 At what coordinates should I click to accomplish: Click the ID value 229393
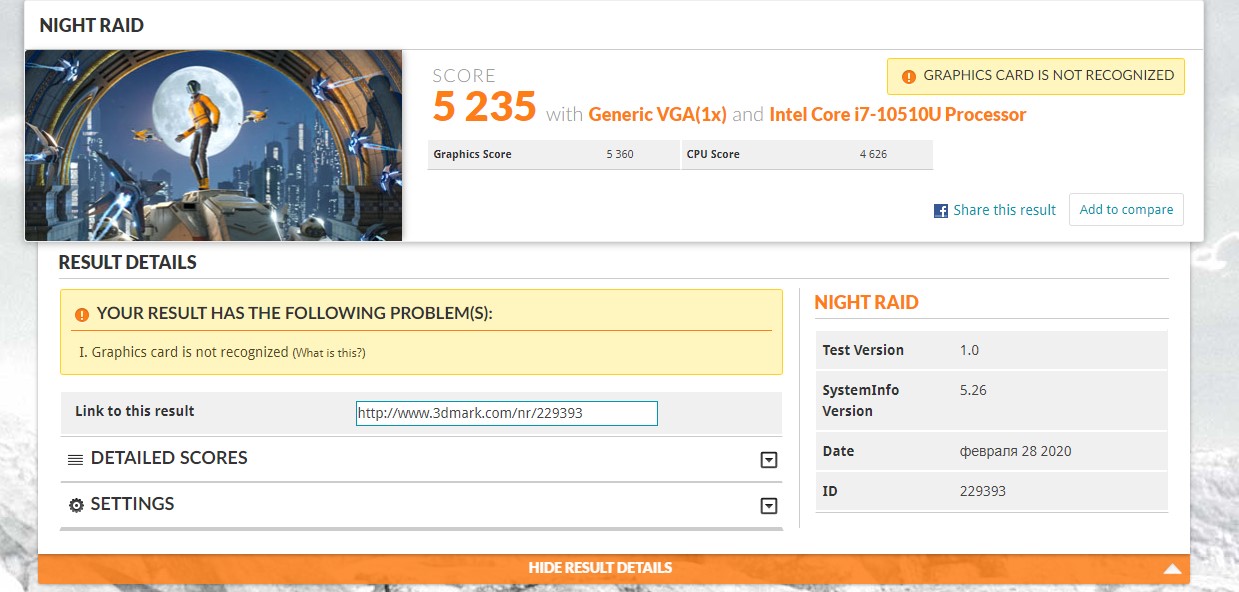coord(982,491)
